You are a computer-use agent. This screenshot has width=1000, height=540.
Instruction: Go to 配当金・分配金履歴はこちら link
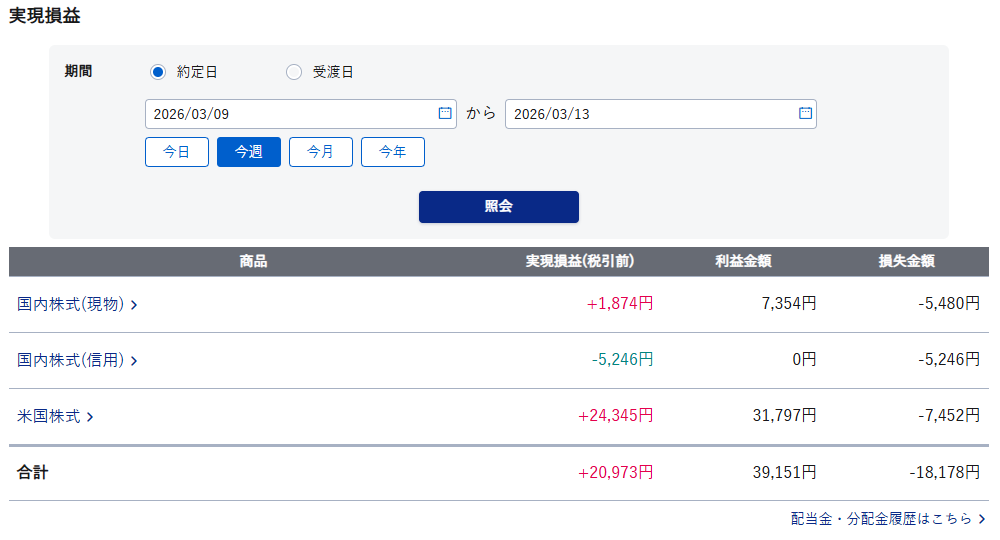880,518
